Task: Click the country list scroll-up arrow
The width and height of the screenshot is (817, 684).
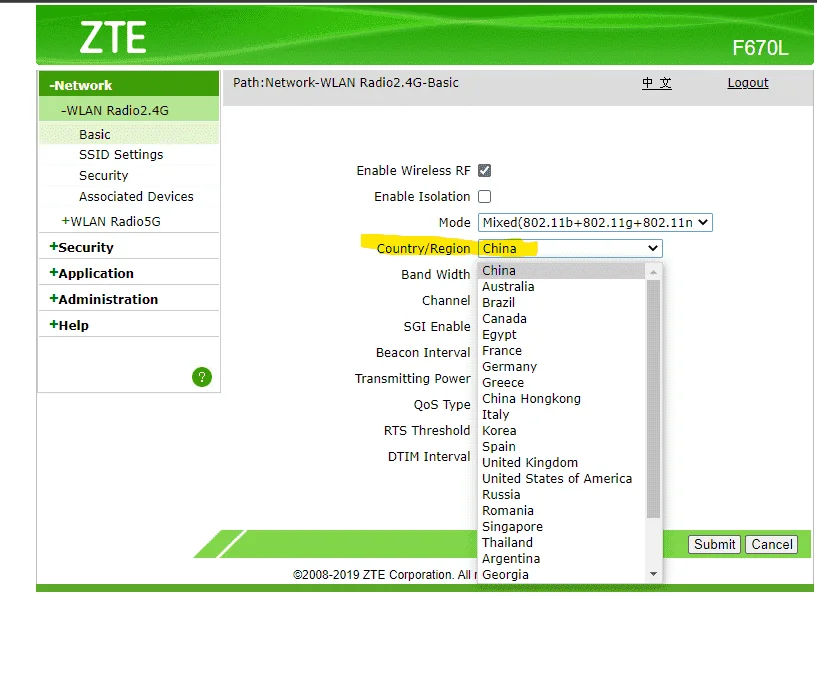Action: (653, 272)
